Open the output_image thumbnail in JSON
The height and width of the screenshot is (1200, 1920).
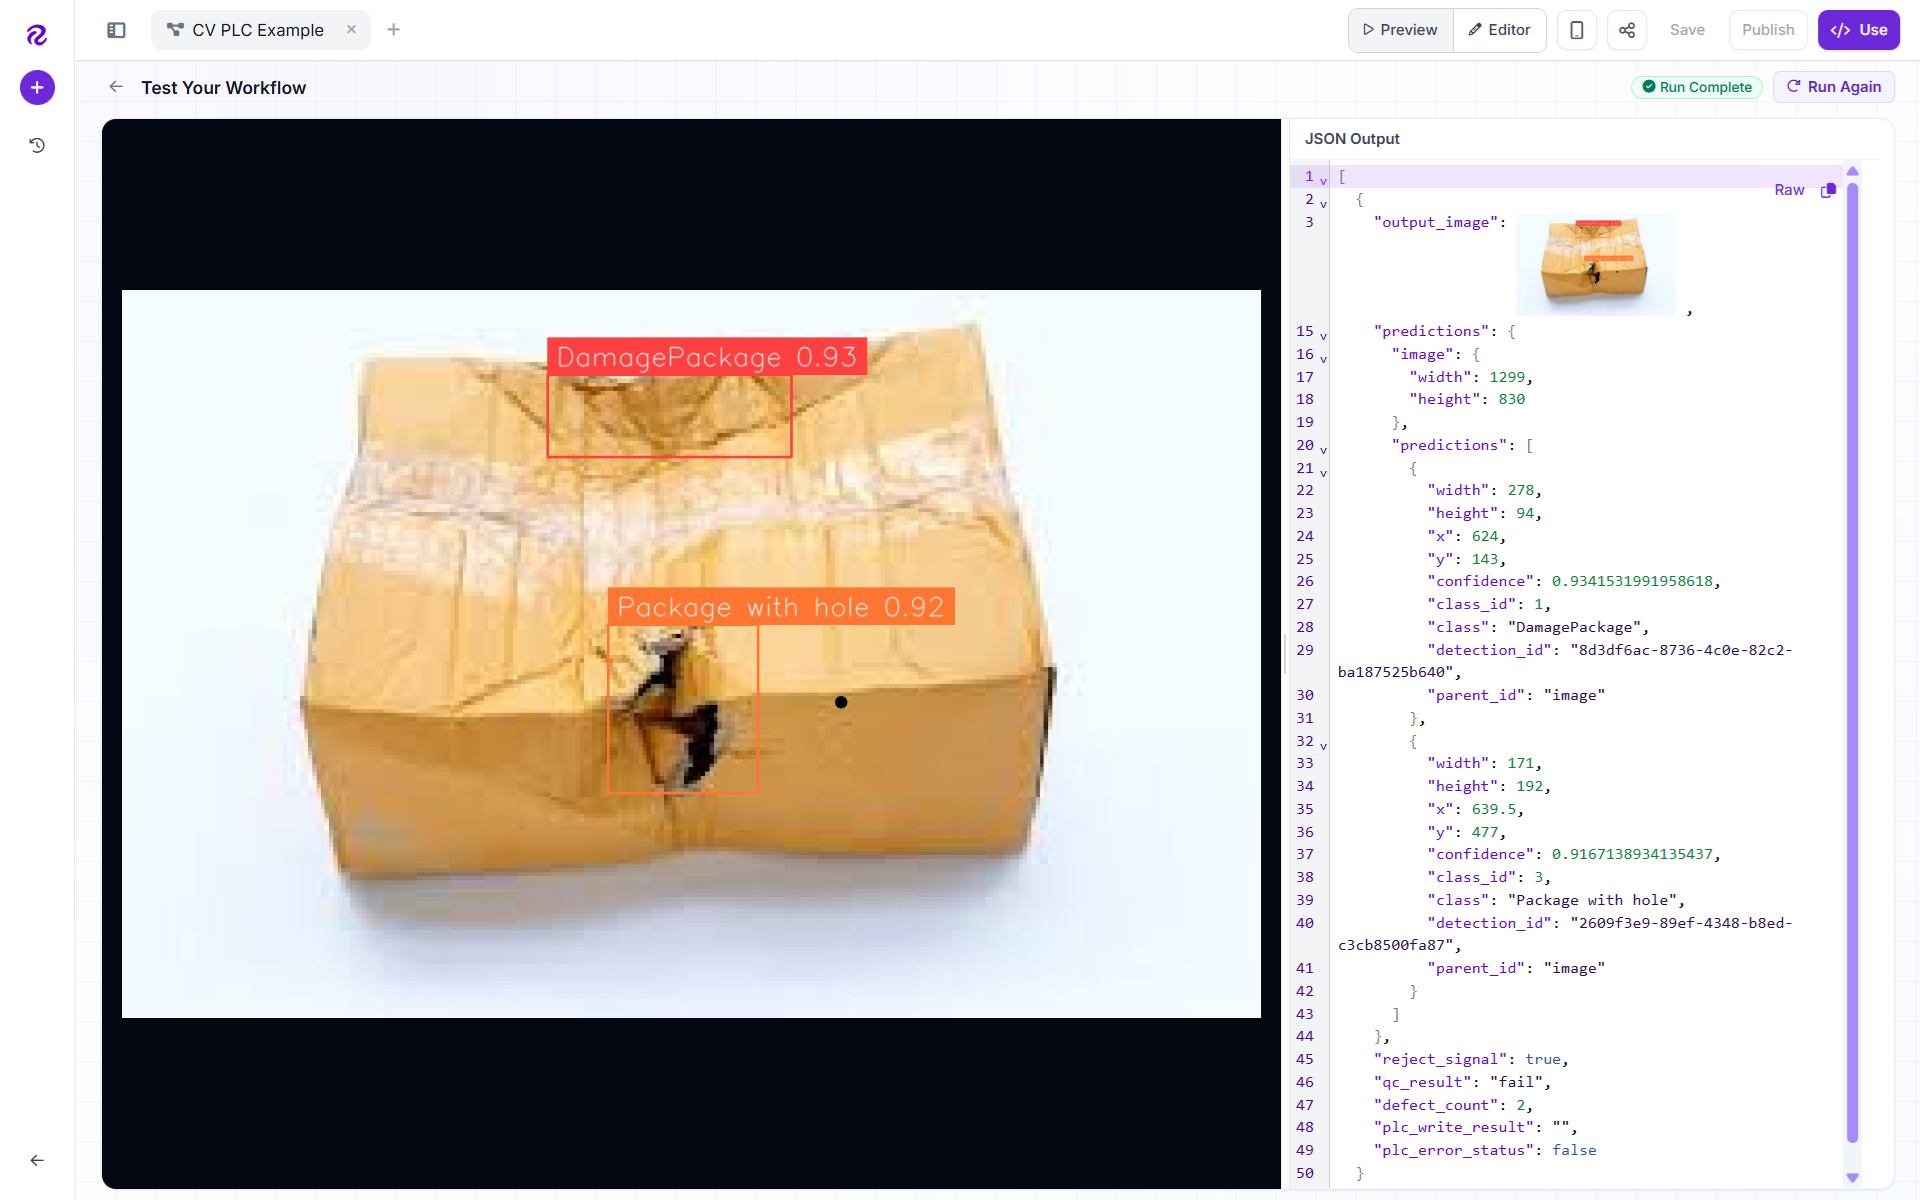click(x=1596, y=265)
